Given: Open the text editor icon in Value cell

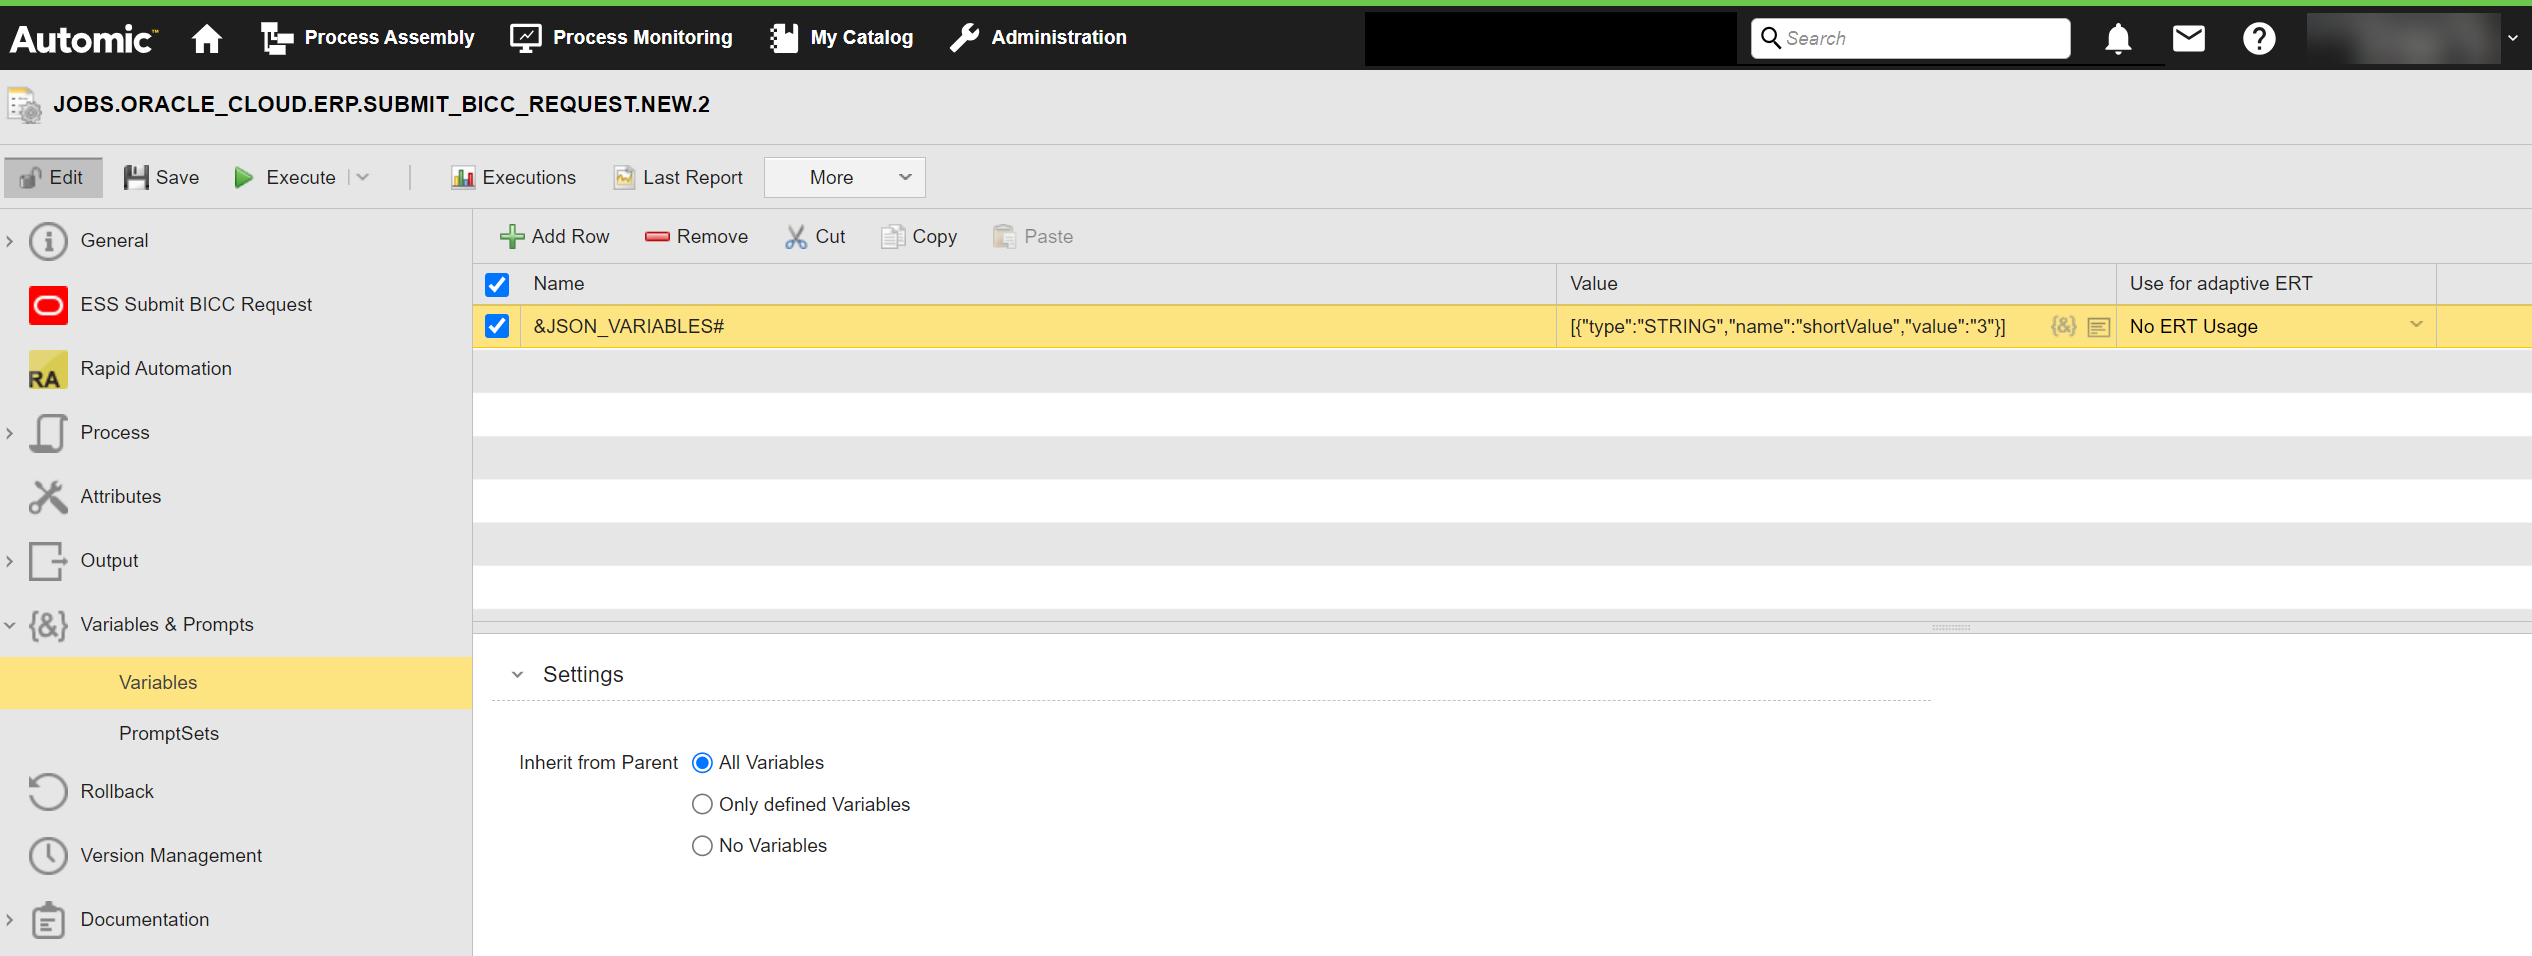Looking at the screenshot, I should 2098,327.
